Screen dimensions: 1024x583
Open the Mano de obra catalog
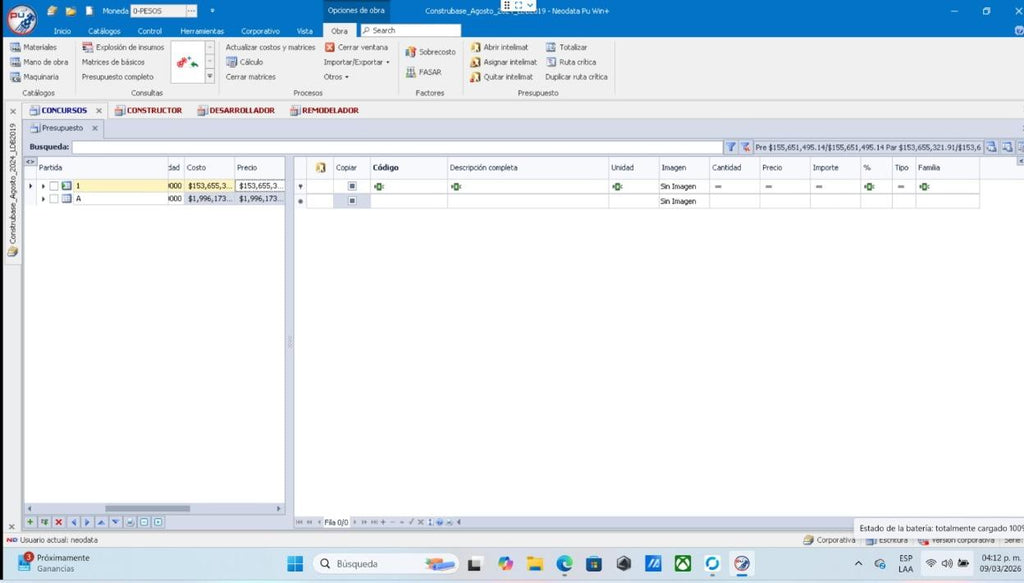coord(39,62)
